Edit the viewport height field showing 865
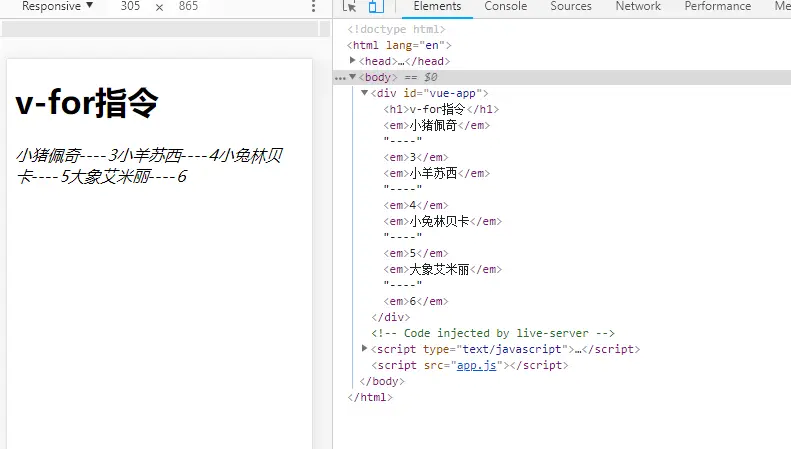 [188, 6]
